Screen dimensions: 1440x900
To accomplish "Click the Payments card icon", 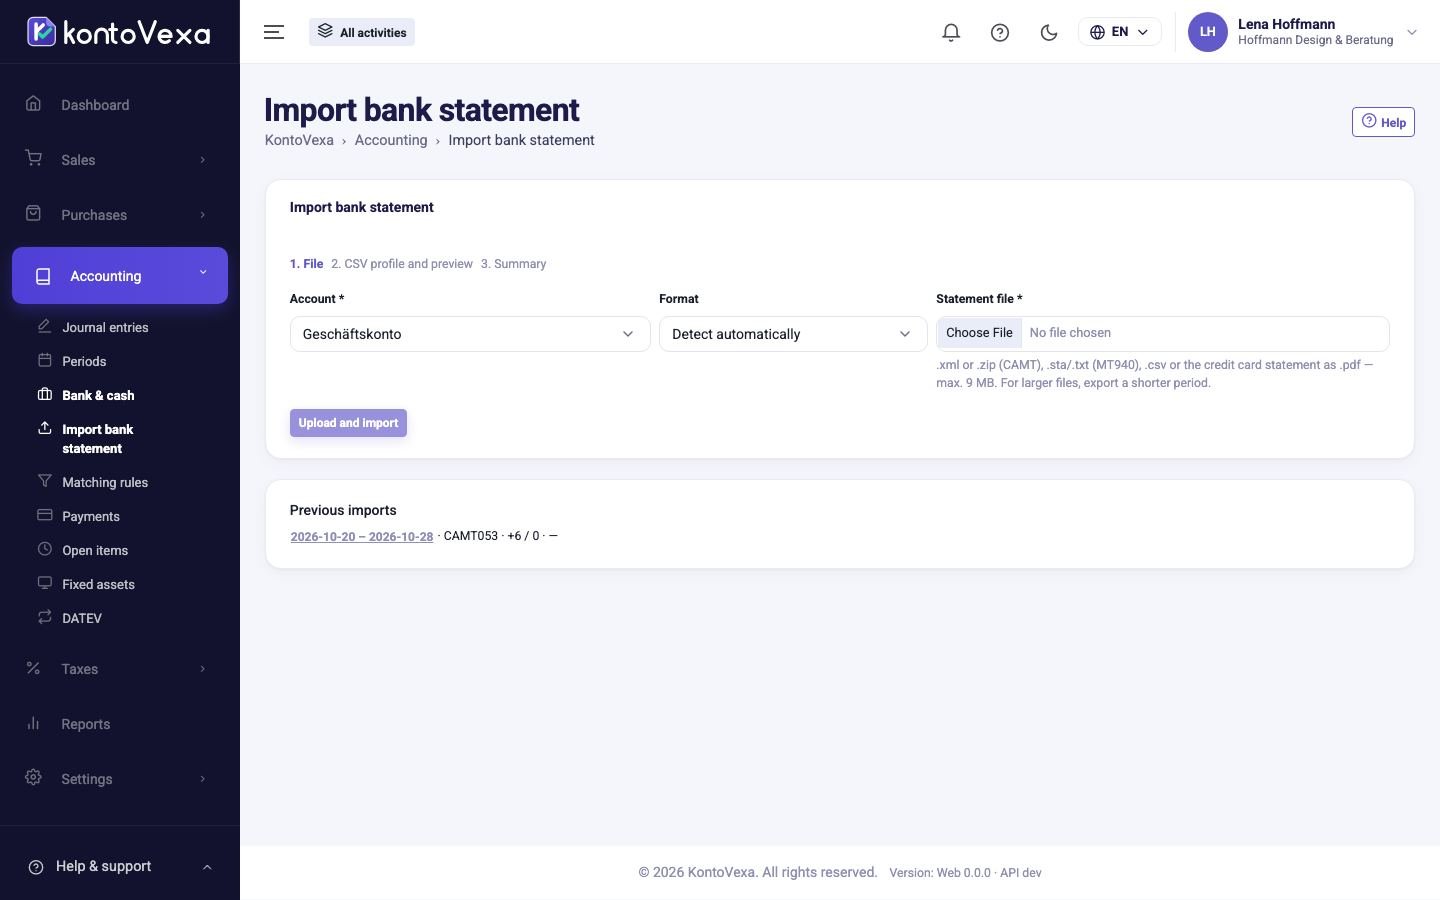I will point(44,515).
